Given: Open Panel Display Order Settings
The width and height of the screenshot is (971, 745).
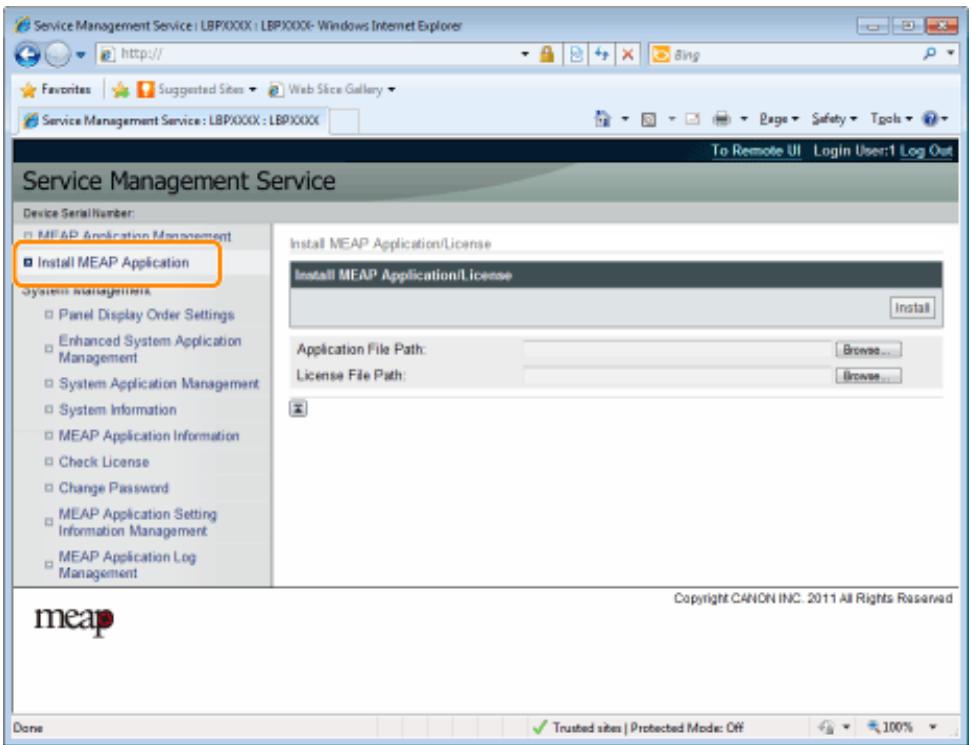Looking at the screenshot, I should coord(146,315).
